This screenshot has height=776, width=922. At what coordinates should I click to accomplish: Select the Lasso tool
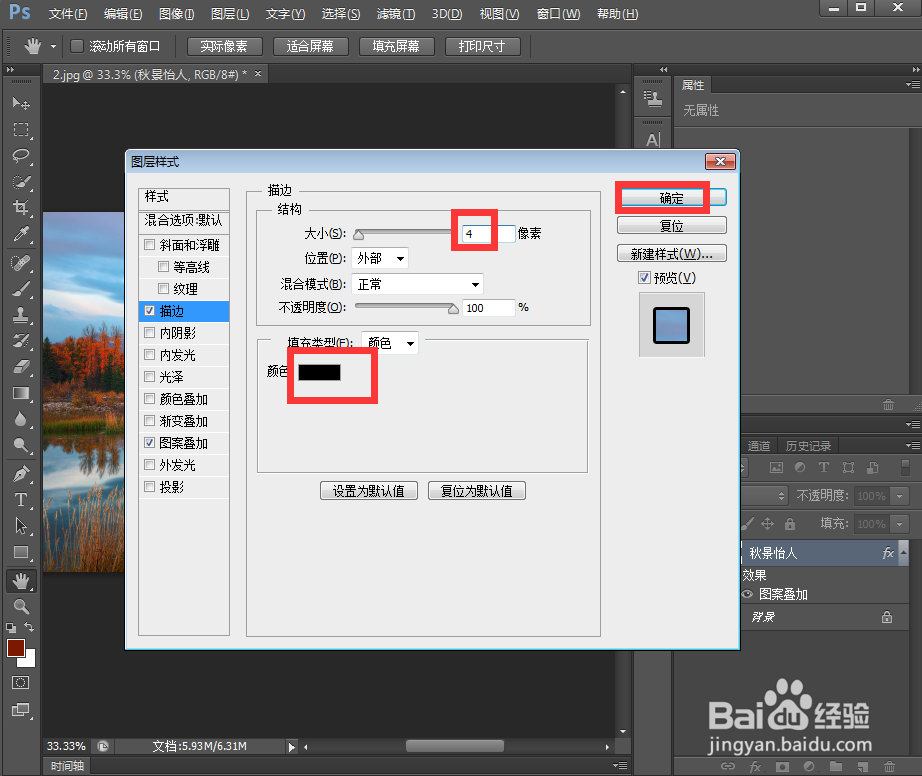(21, 156)
